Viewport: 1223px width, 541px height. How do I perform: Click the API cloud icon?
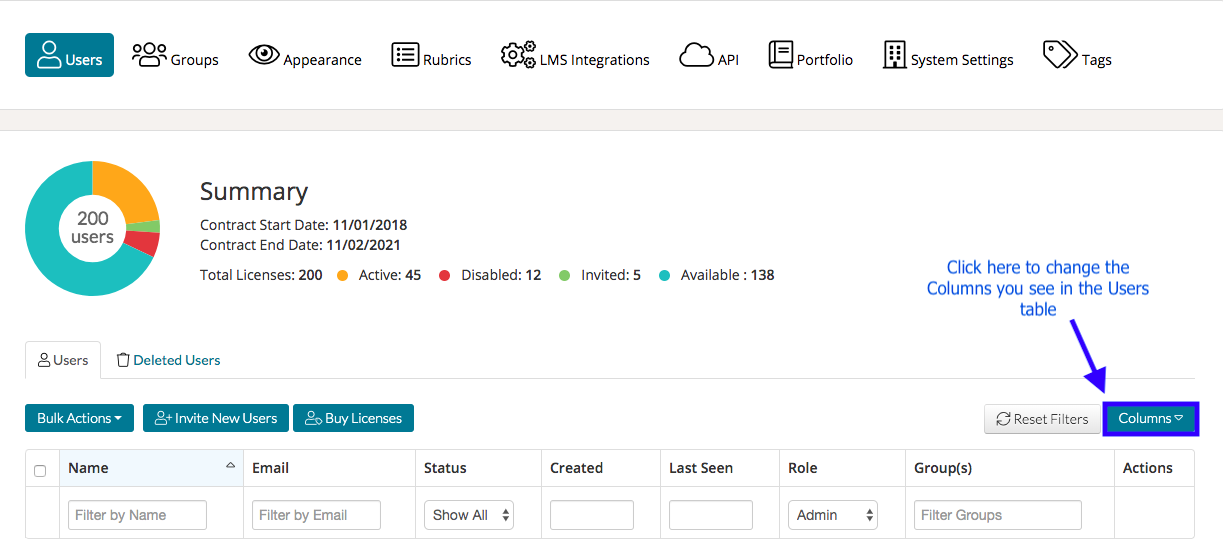[x=696, y=55]
